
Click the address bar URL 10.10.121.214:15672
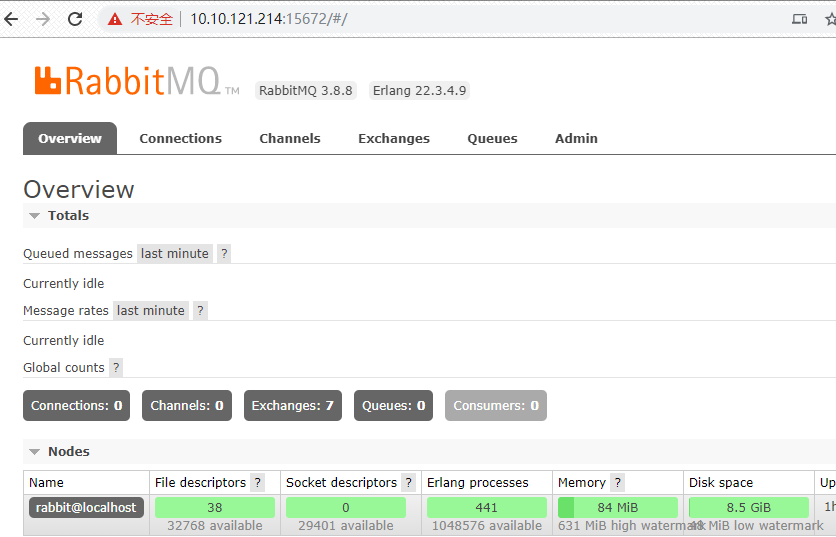coord(269,19)
